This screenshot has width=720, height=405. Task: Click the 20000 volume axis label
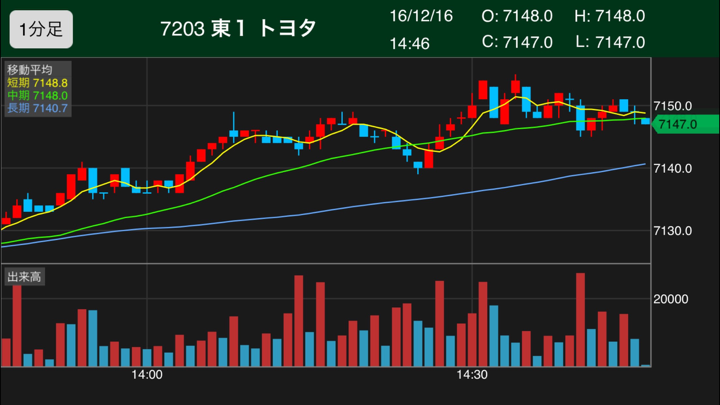pyautogui.click(x=672, y=299)
